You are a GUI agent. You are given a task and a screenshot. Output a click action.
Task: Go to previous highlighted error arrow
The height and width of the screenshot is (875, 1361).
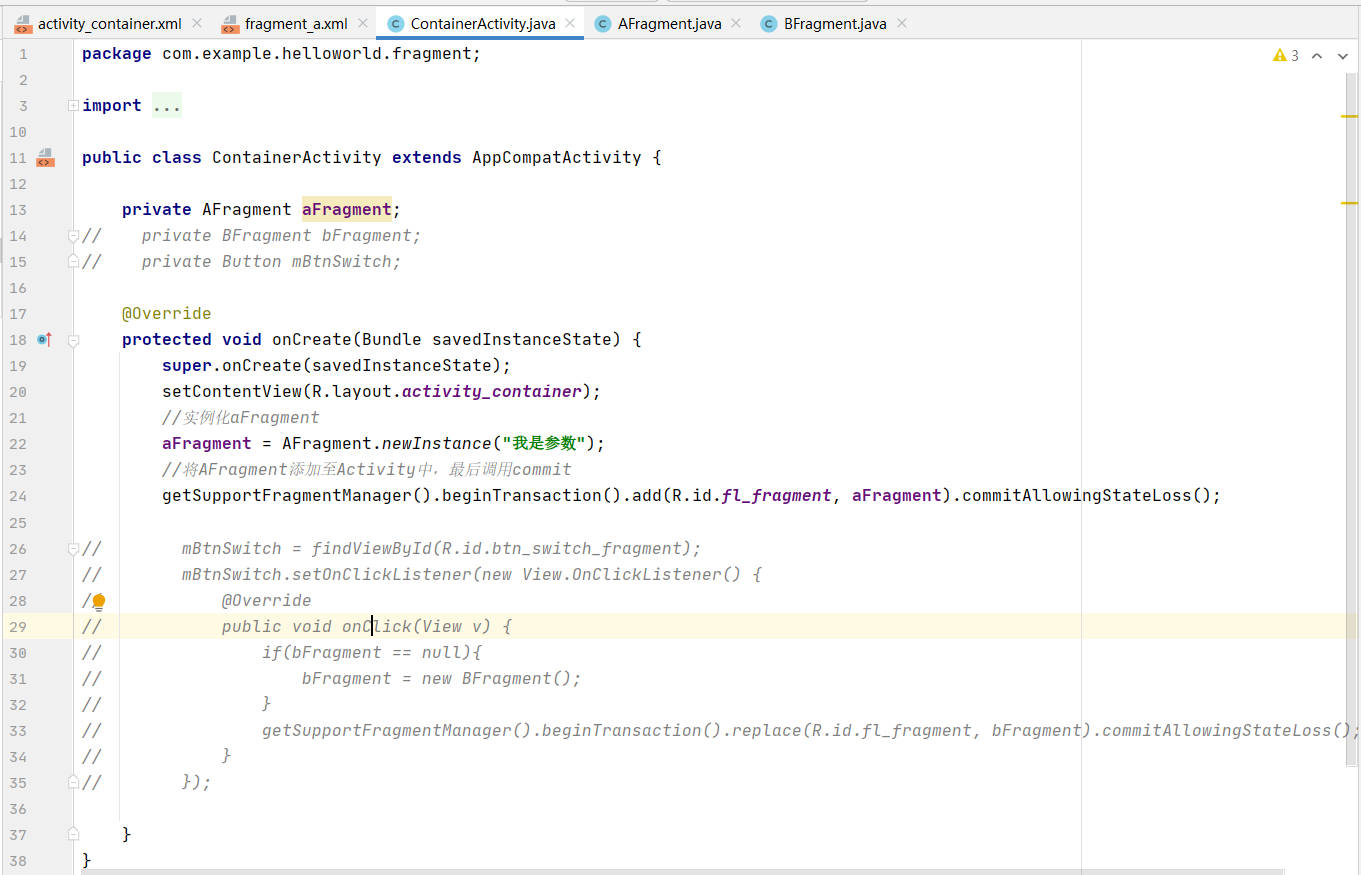(1317, 55)
